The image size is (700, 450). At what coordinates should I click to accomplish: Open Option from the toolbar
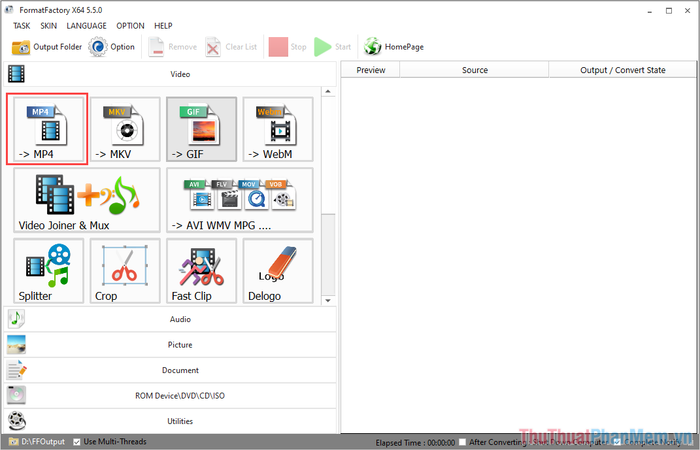112,47
